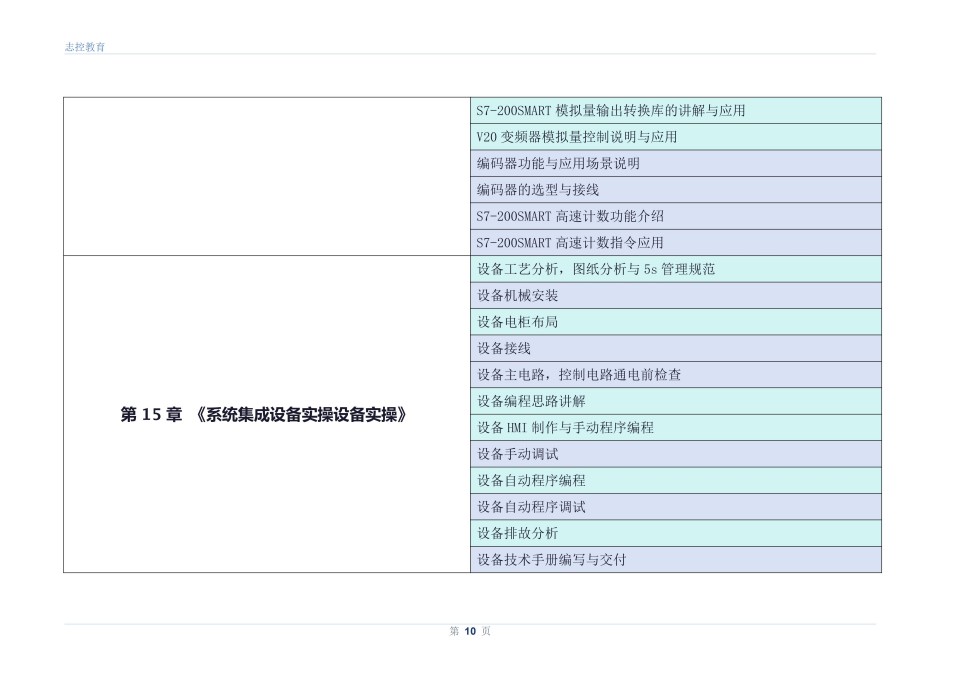Click the row 设备机械安装
The width and height of the screenshot is (958, 678).
(676, 296)
